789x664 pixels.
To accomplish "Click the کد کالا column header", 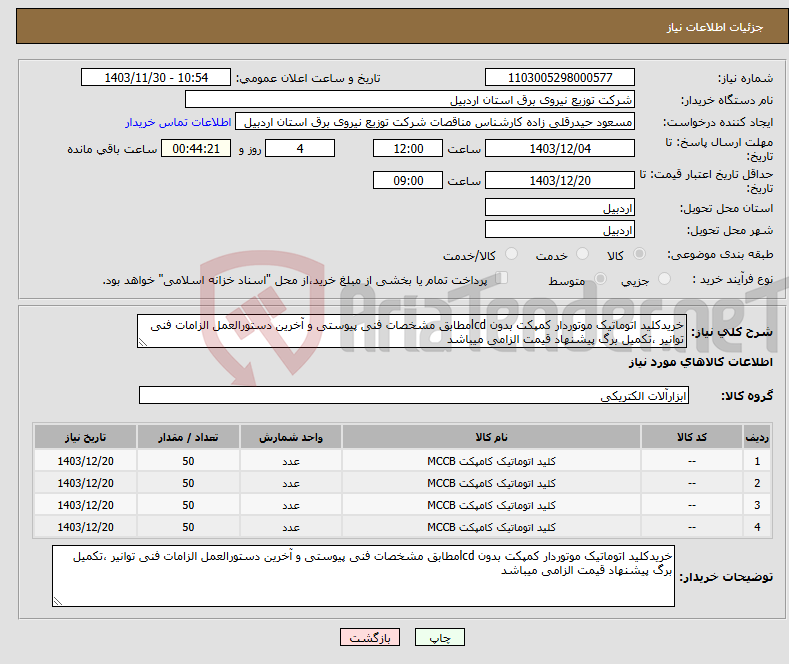I will pos(692,437).
